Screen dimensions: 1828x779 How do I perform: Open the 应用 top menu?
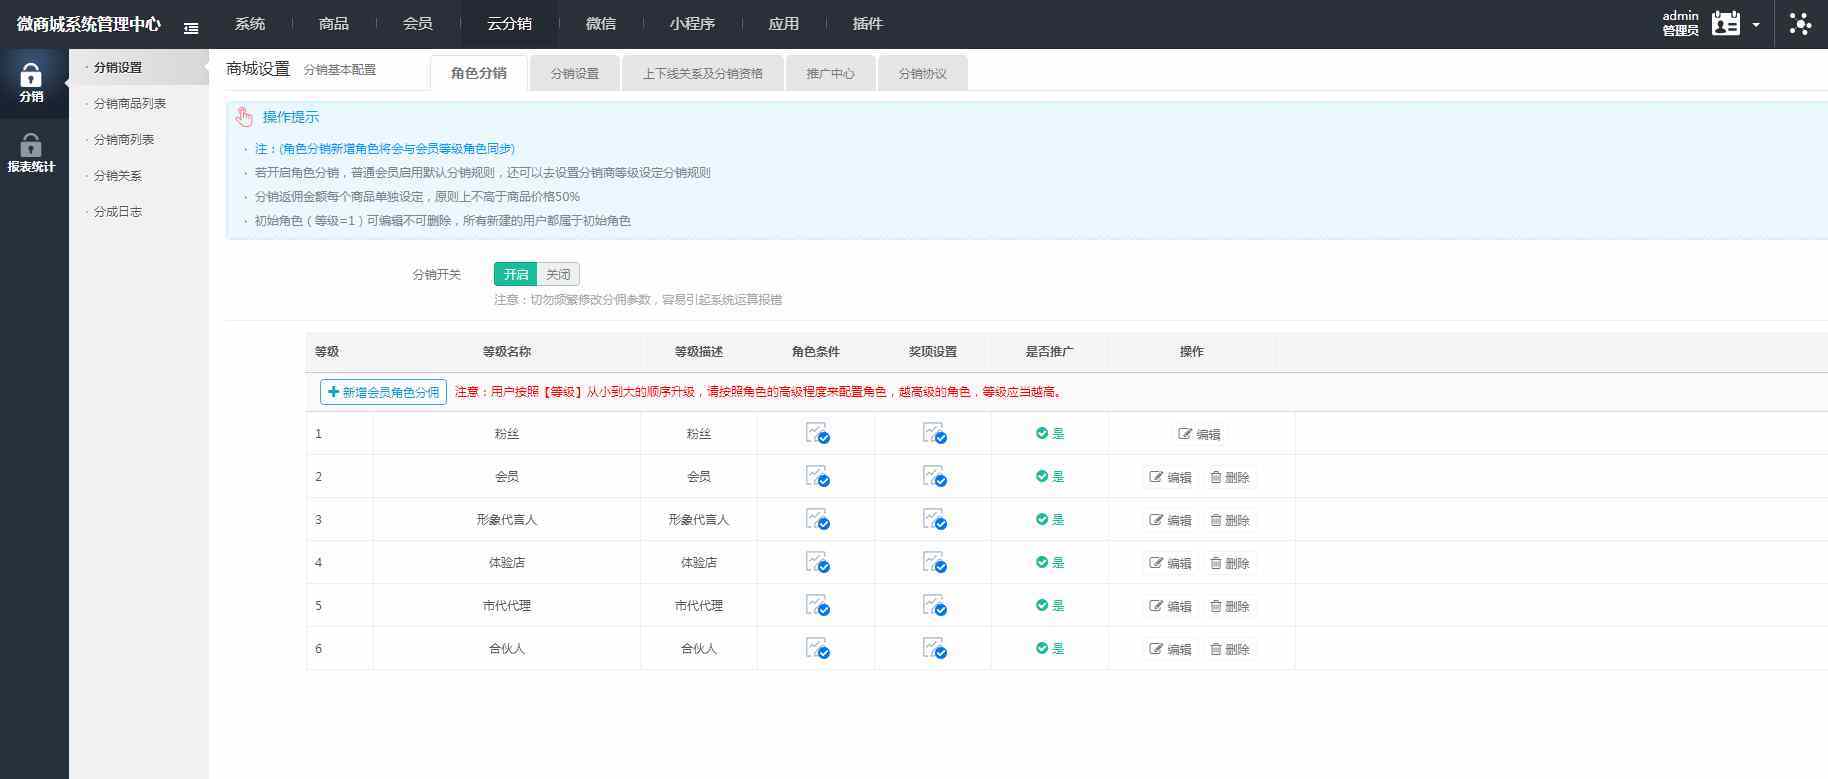tap(784, 23)
